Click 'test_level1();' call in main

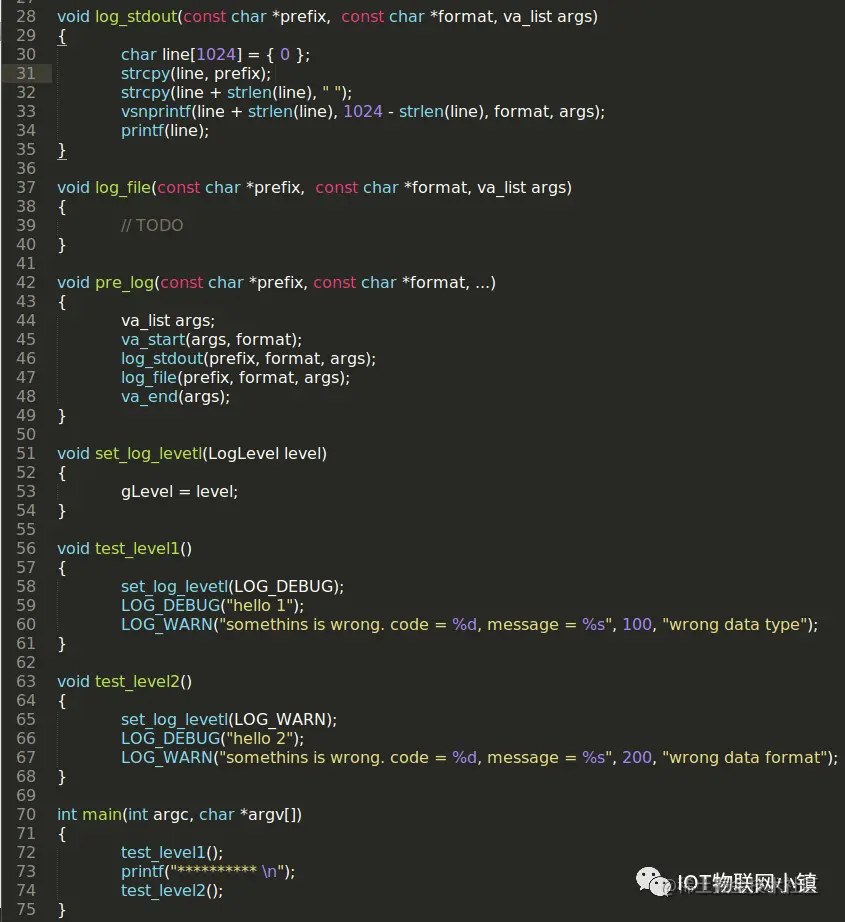pyautogui.click(x=172, y=853)
